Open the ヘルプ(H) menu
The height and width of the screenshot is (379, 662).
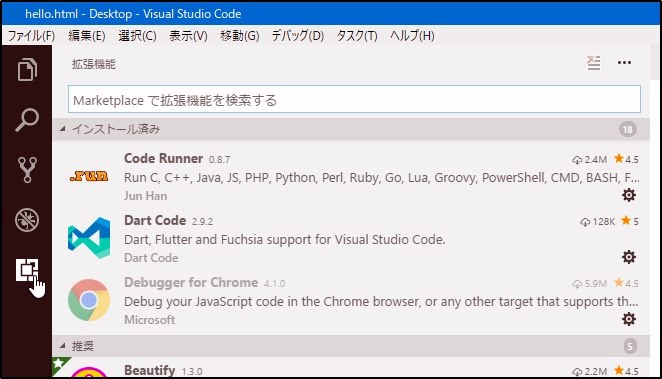412,36
